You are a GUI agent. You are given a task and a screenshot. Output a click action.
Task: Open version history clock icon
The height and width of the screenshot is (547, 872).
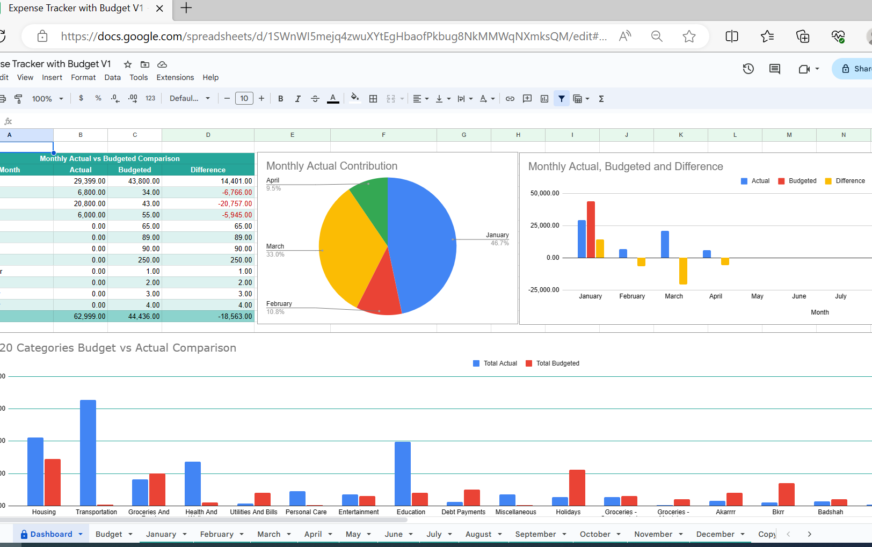[748, 69]
